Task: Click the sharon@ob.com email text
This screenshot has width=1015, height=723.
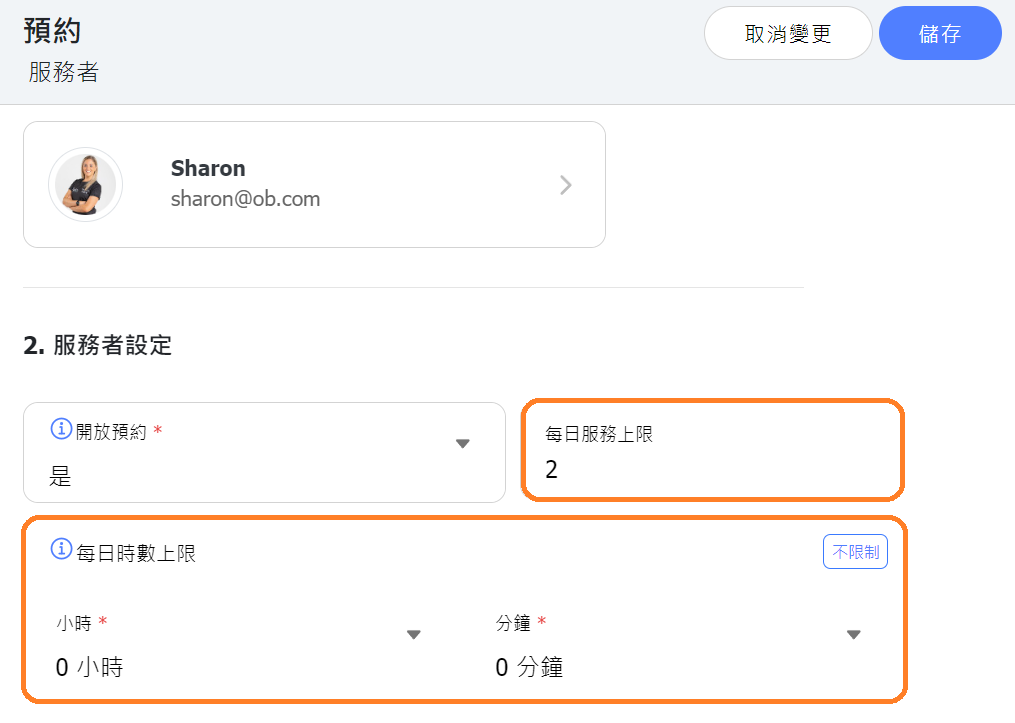Action: pos(245,198)
